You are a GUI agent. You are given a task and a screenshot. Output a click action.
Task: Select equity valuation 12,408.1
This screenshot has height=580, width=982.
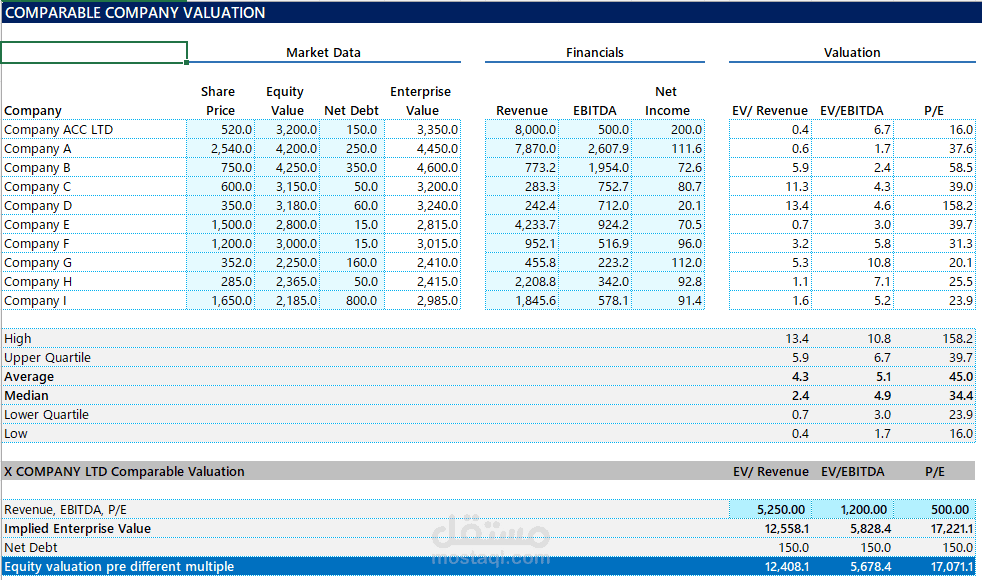(787, 567)
